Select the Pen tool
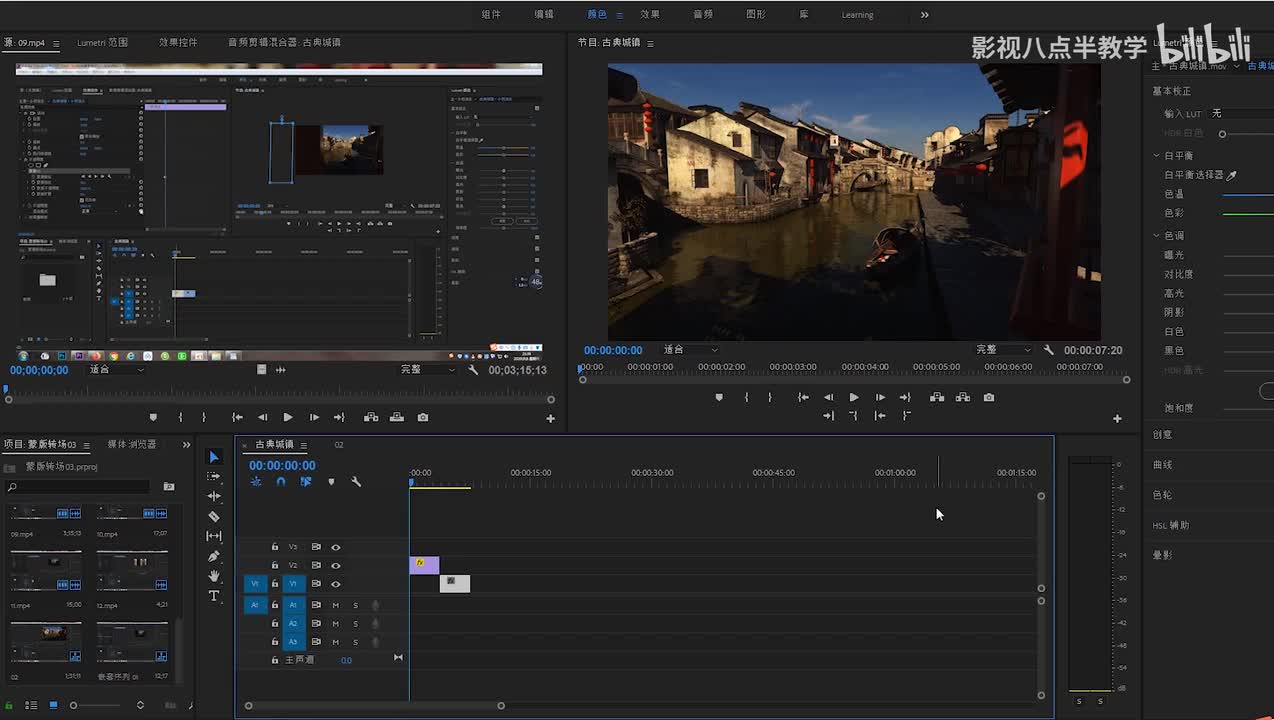The image size is (1274, 720). click(x=214, y=556)
